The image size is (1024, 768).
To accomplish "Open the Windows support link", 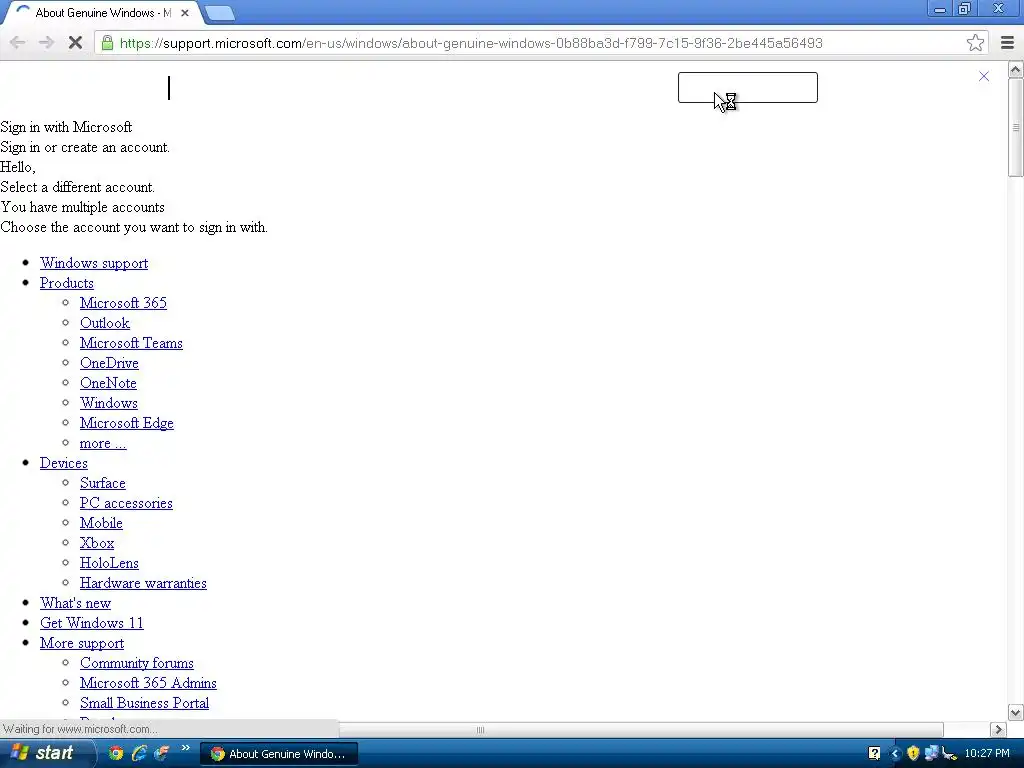I will click(94, 263).
